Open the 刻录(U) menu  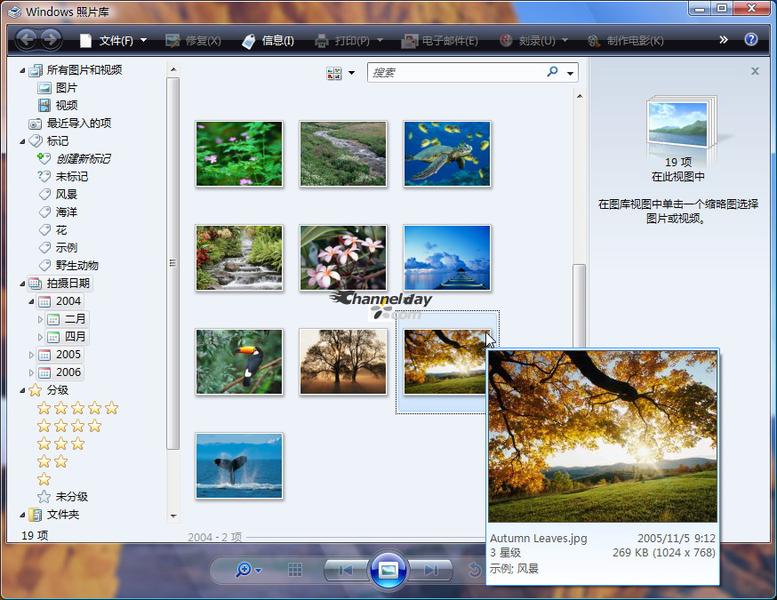[533, 41]
